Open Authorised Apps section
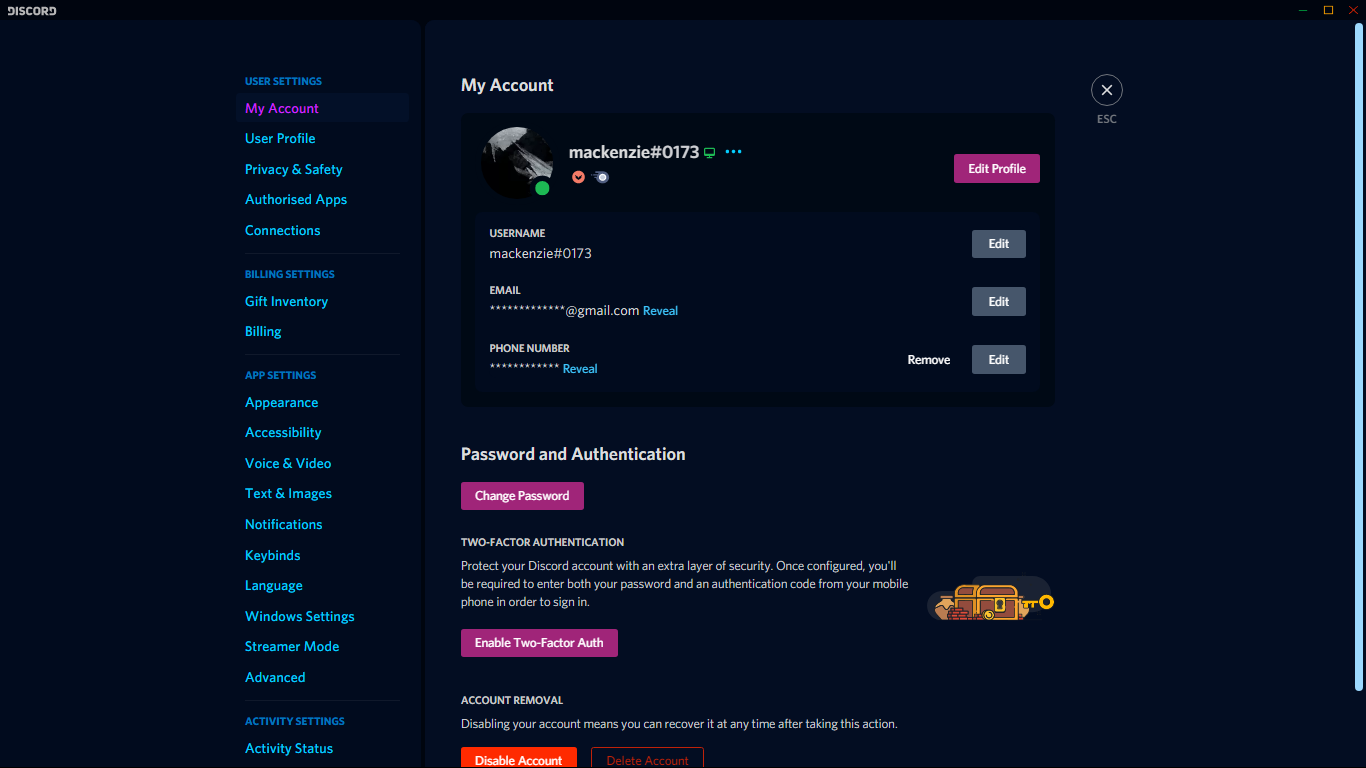The width and height of the screenshot is (1366, 768). point(323,200)
